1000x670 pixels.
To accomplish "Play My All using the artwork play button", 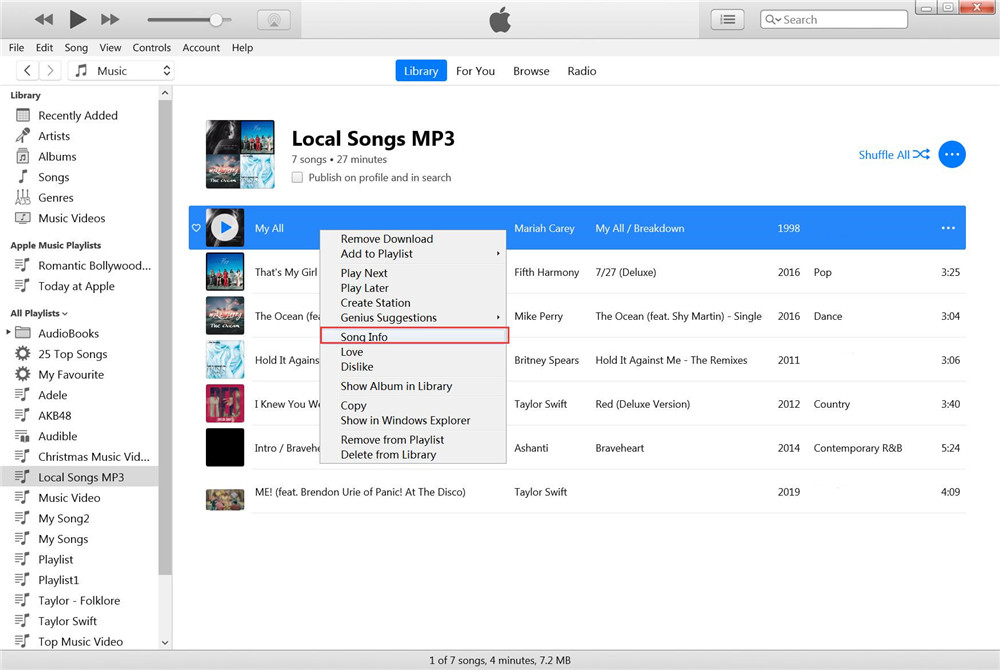I will pyautogui.click(x=224, y=228).
